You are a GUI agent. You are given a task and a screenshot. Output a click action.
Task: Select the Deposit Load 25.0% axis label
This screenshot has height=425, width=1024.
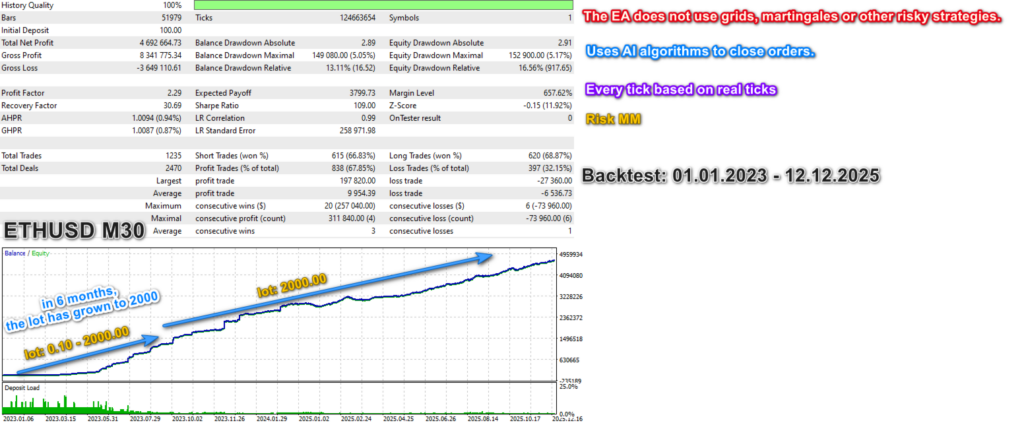click(x=568, y=386)
